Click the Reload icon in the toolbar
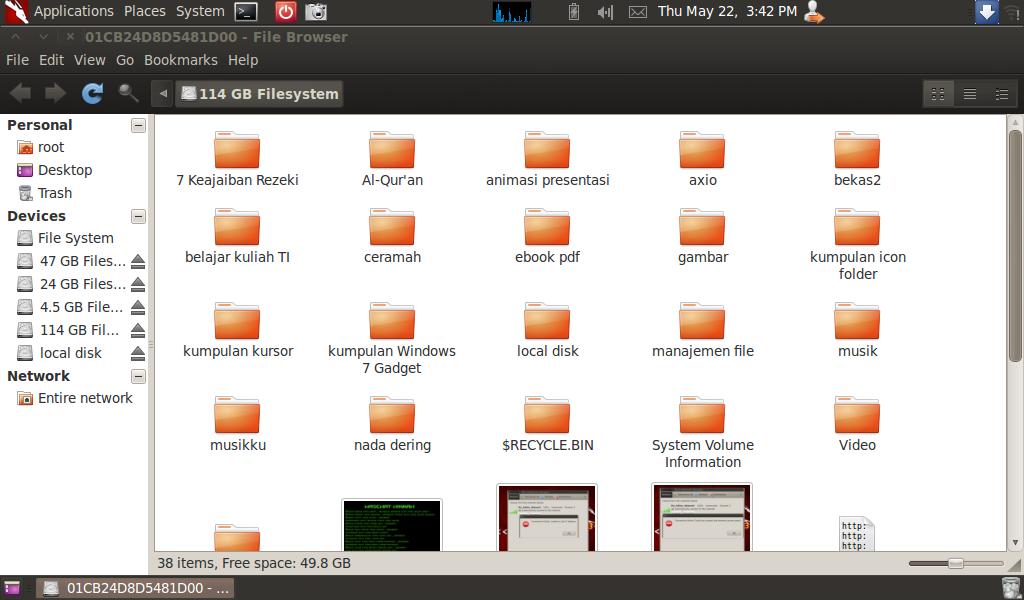This screenshot has height=600, width=1024. click(92, 92)
